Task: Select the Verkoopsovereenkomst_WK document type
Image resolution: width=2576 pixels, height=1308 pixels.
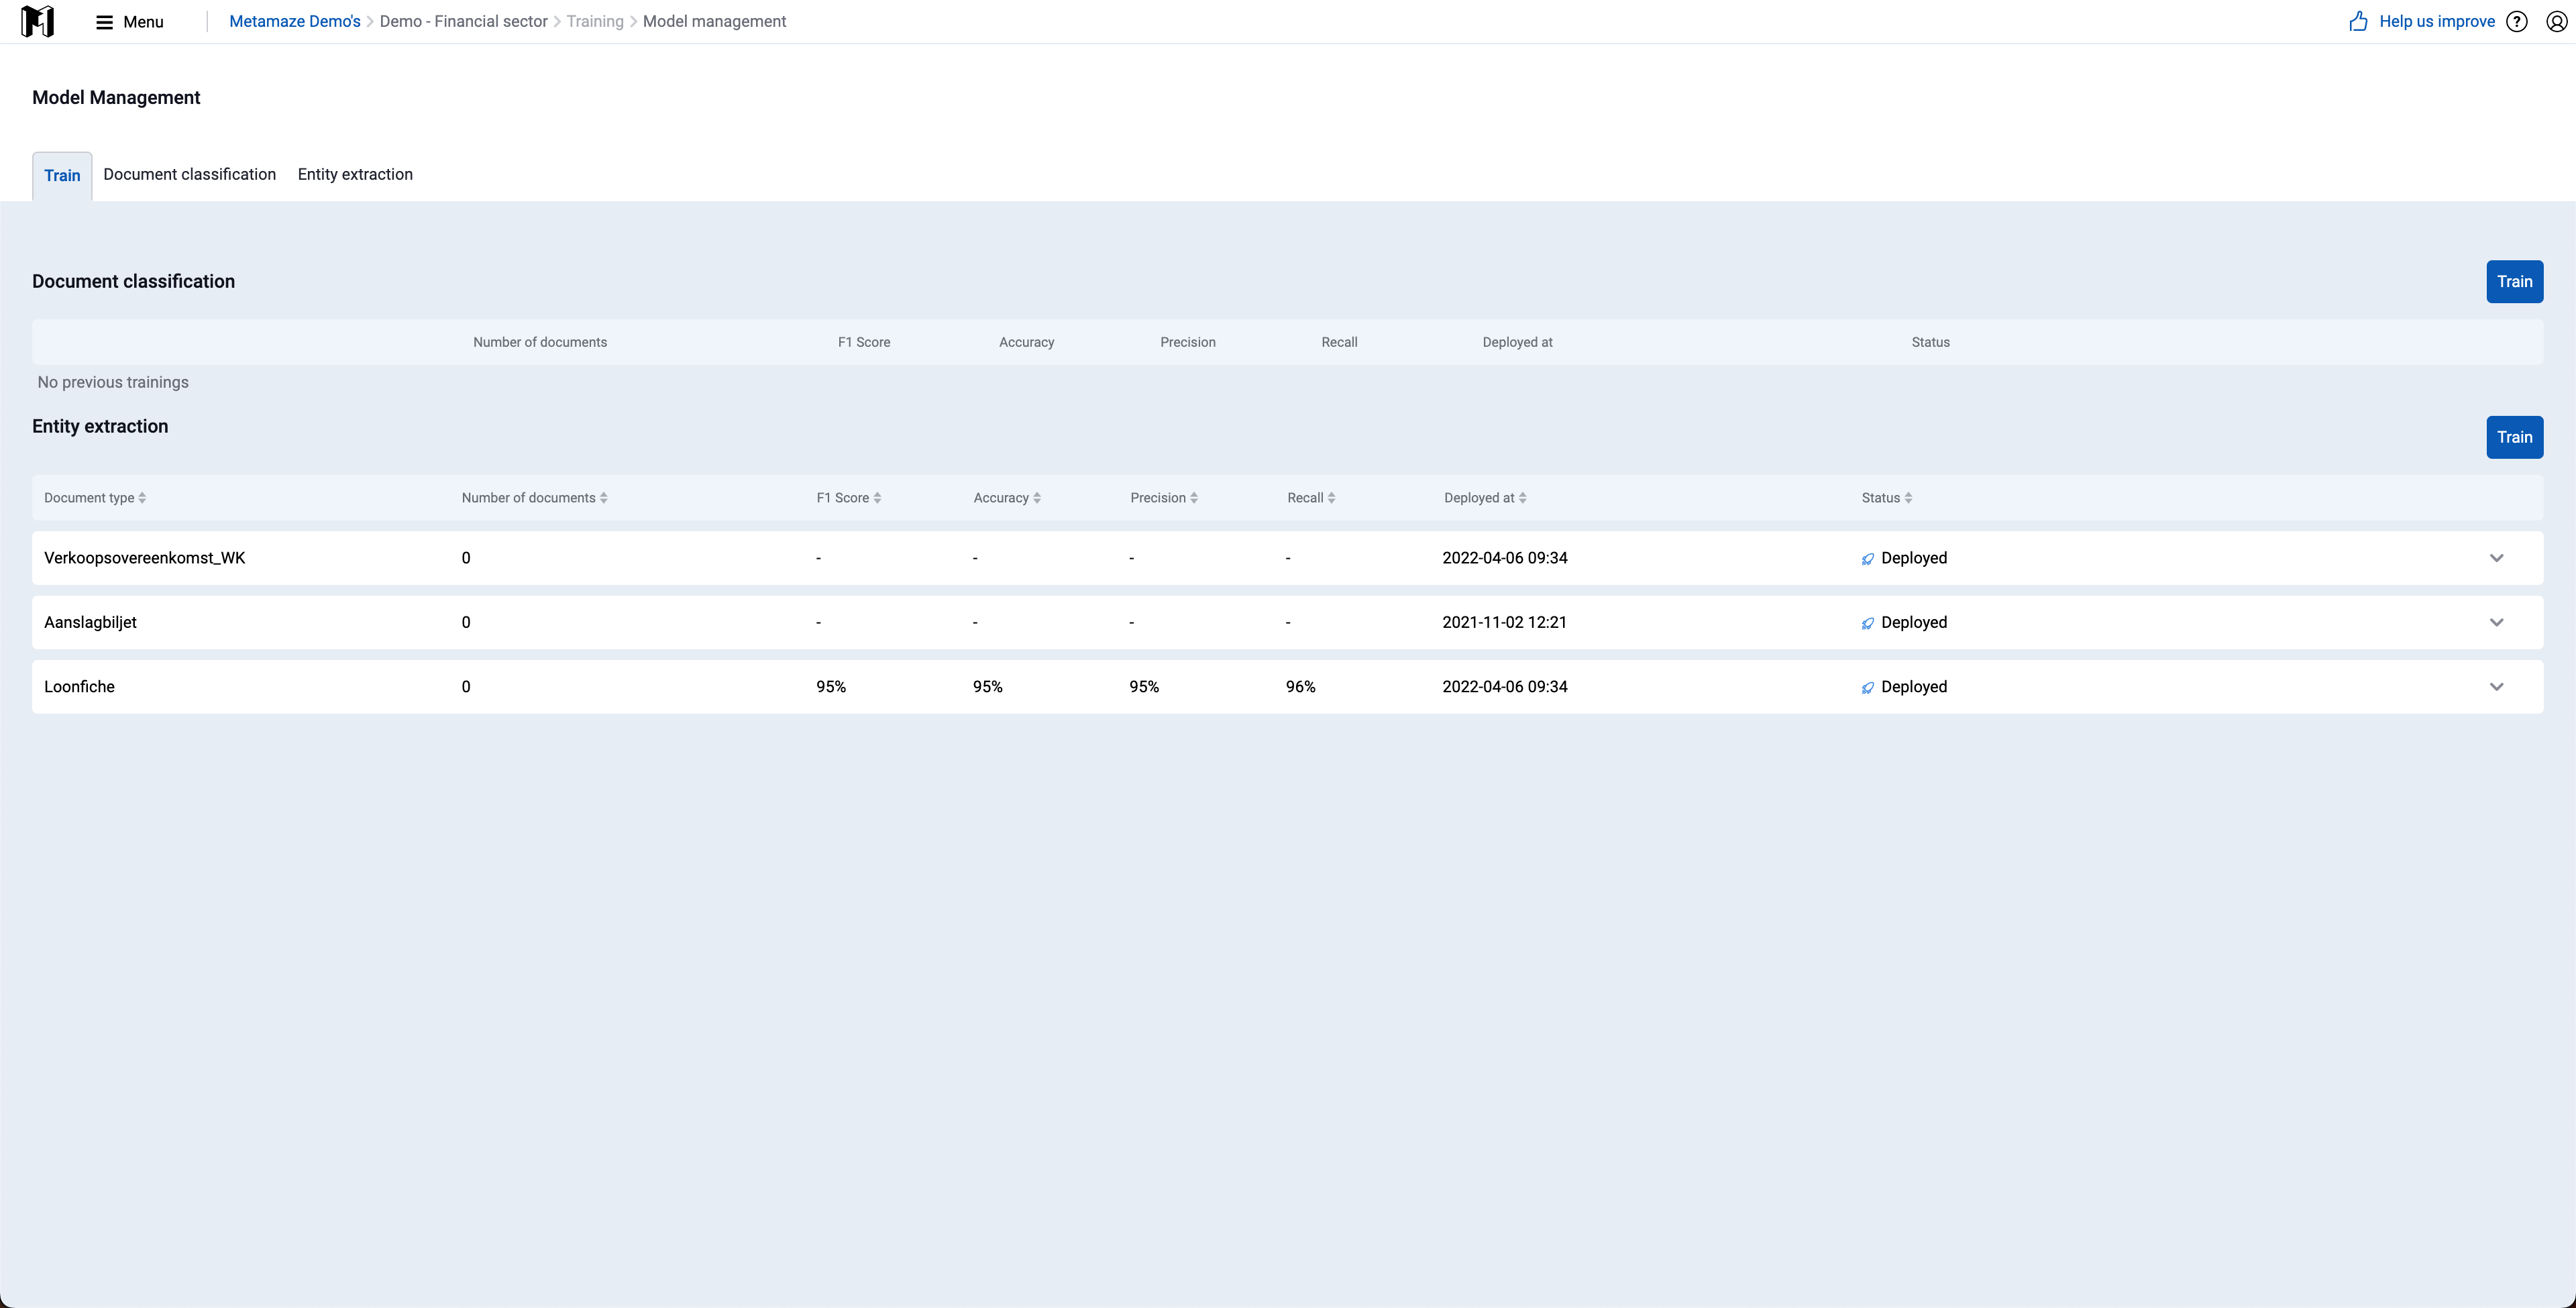Action: pos(145,558)
